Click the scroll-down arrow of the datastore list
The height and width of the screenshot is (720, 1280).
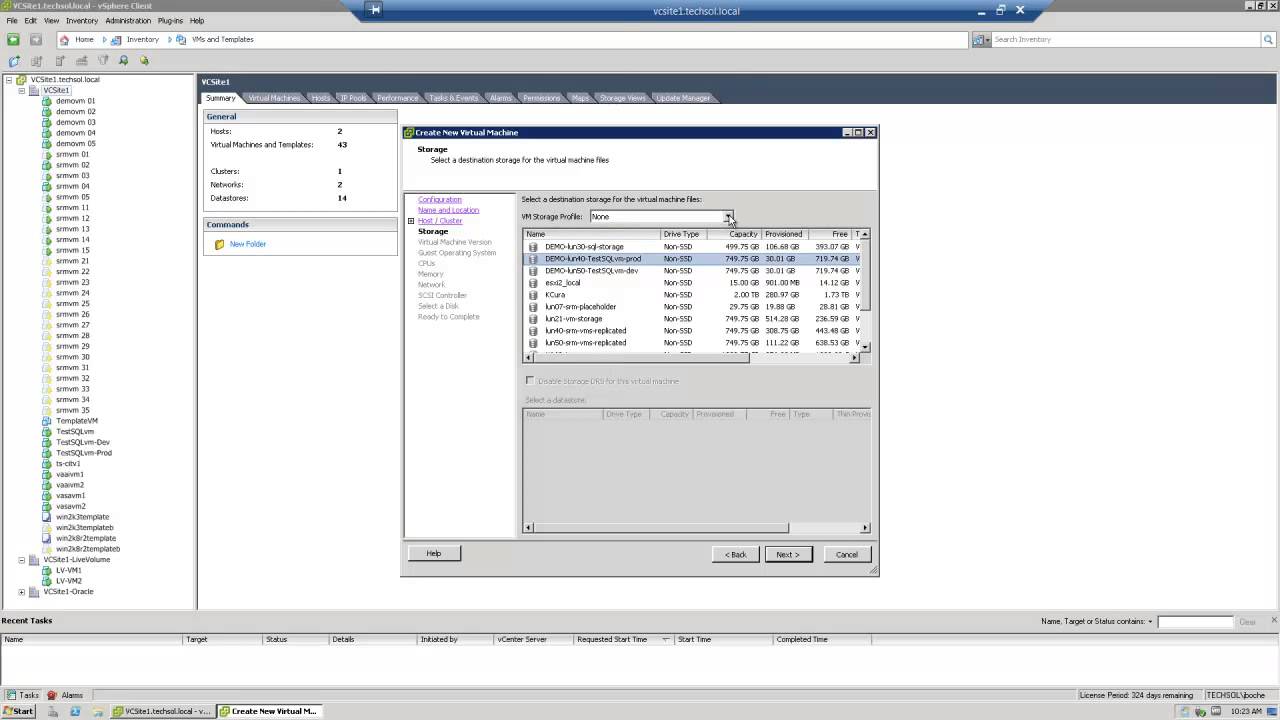pos(865,346)
